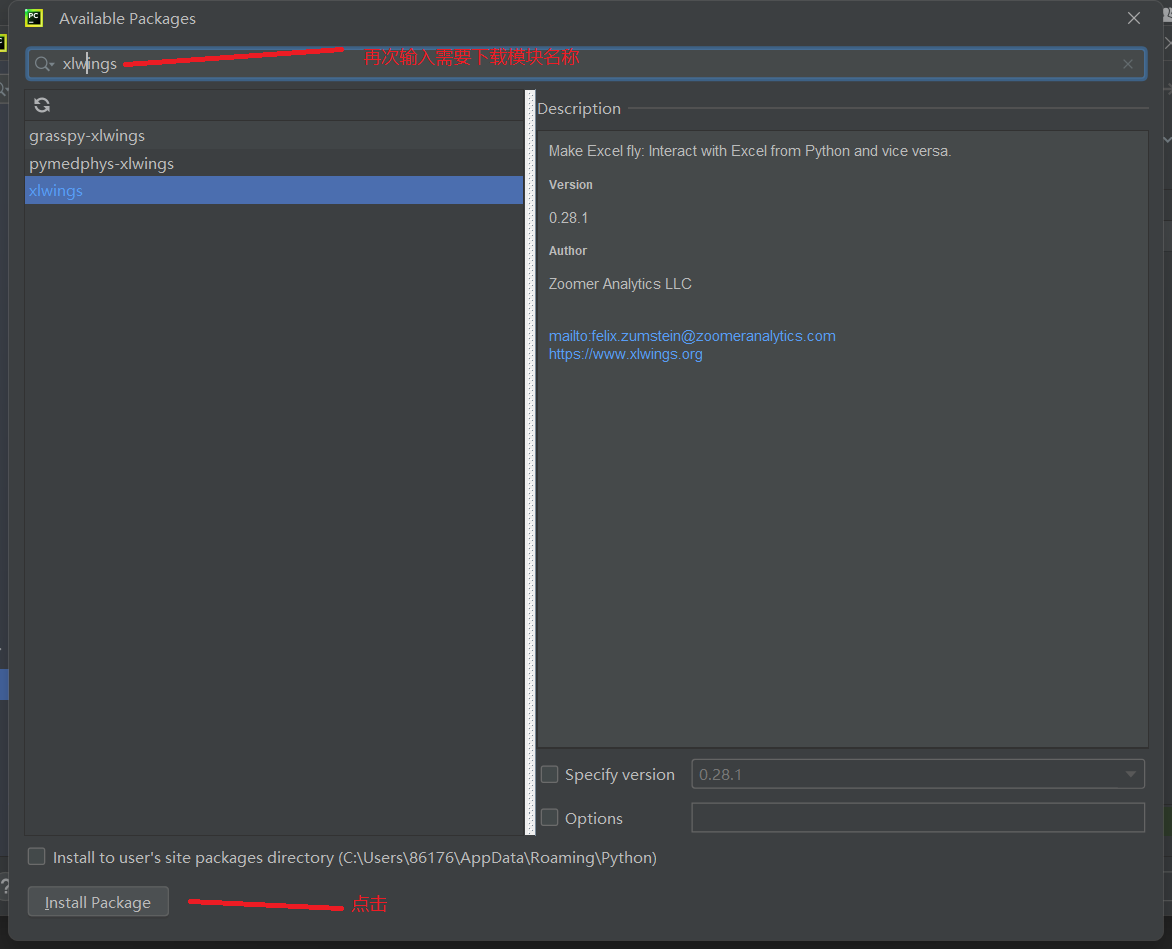
Task: Toggle Install to user's site packages directory
Action: click(x=37, y=856)
